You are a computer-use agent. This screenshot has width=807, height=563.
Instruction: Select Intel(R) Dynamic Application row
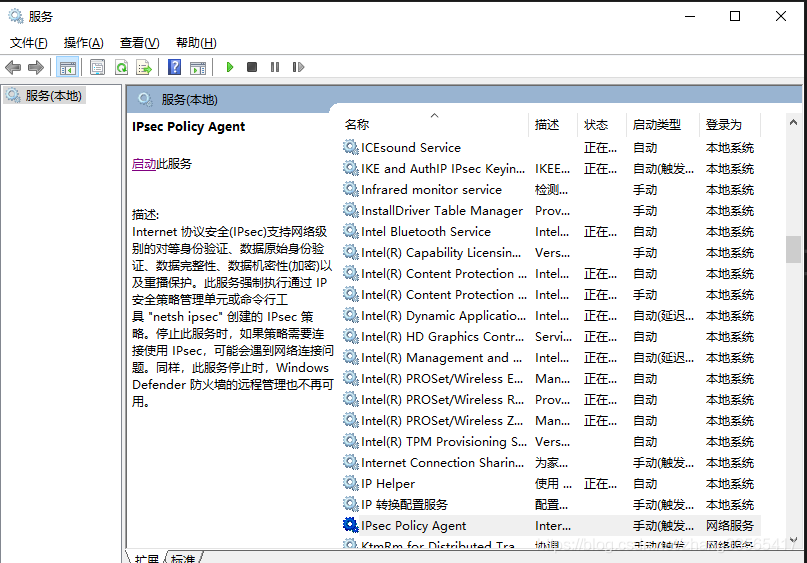pyautogui.click(x=551, y=315)
